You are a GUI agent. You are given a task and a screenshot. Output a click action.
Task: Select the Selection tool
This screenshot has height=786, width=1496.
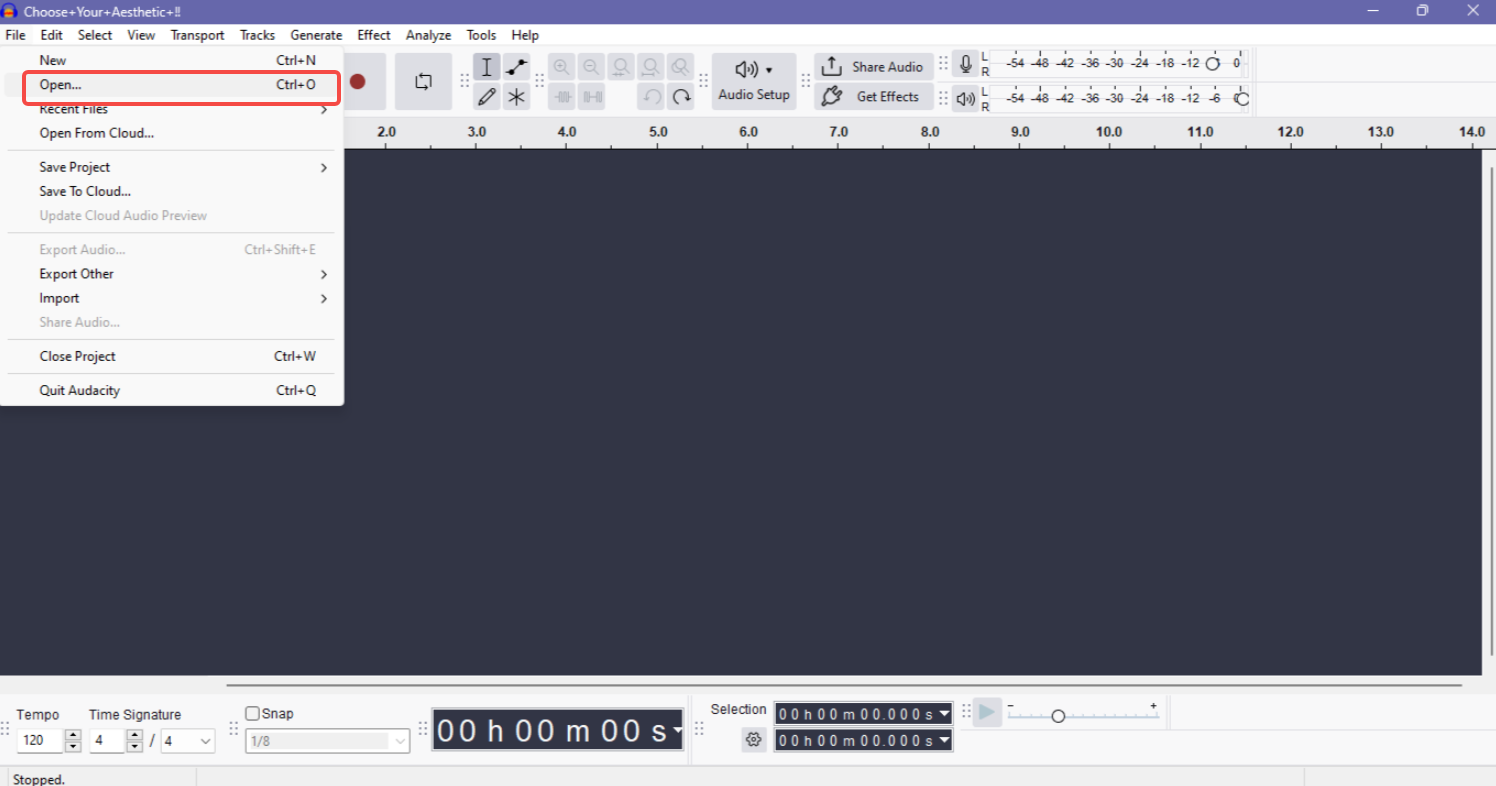487,67
